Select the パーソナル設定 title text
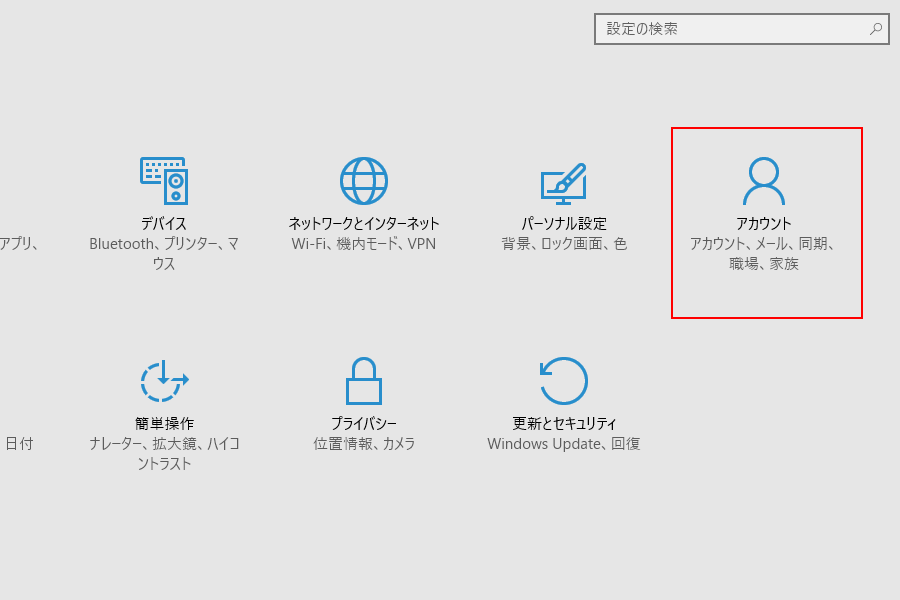This screenshot has width=900, height=600. (x=564, y=223)
